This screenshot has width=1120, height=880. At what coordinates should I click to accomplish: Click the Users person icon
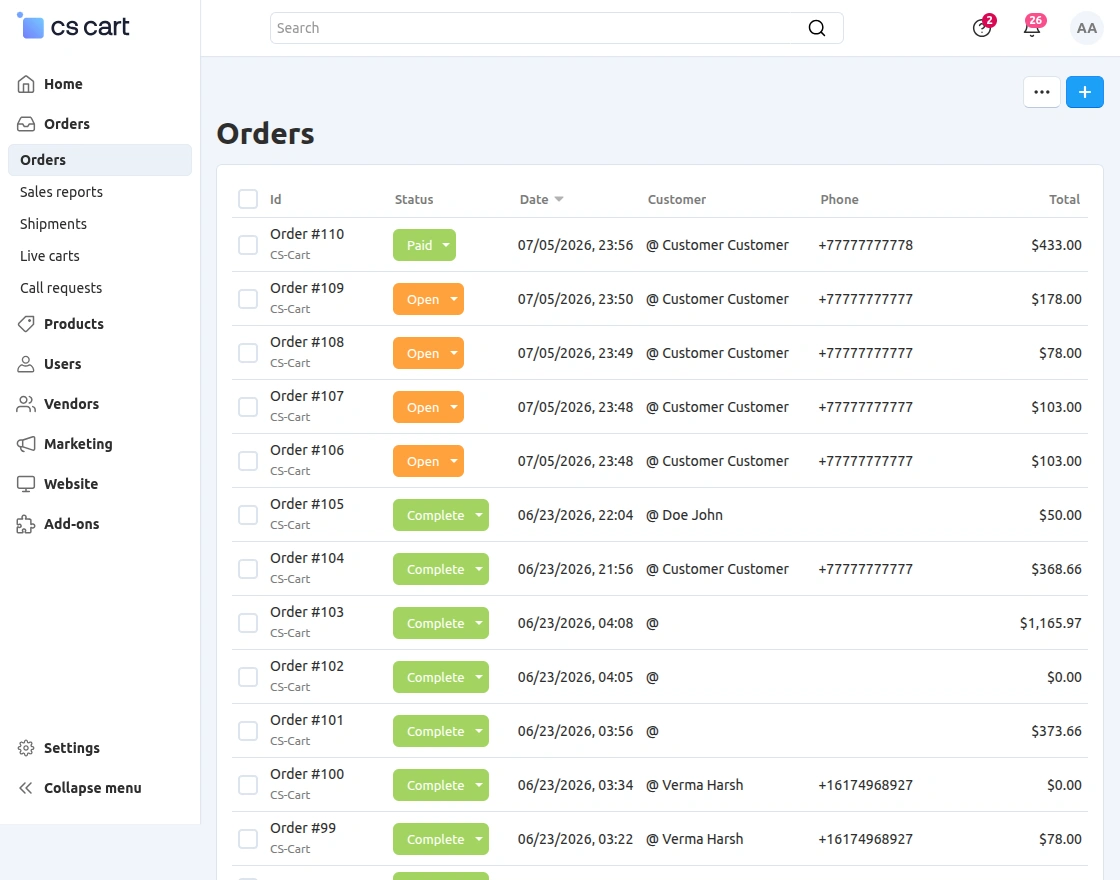click(x=26, y=364)
